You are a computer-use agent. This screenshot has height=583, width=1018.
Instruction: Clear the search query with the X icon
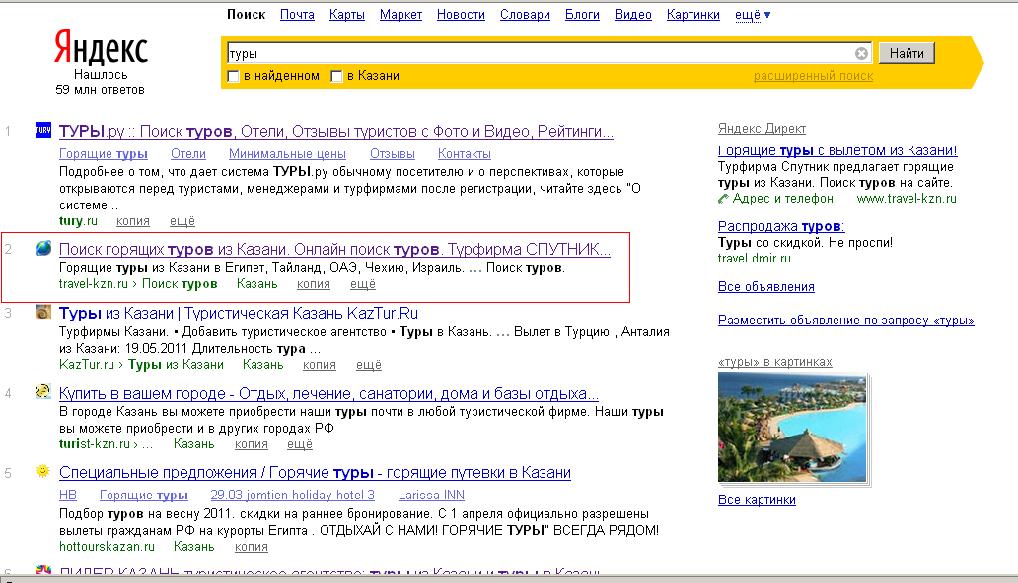859,53
